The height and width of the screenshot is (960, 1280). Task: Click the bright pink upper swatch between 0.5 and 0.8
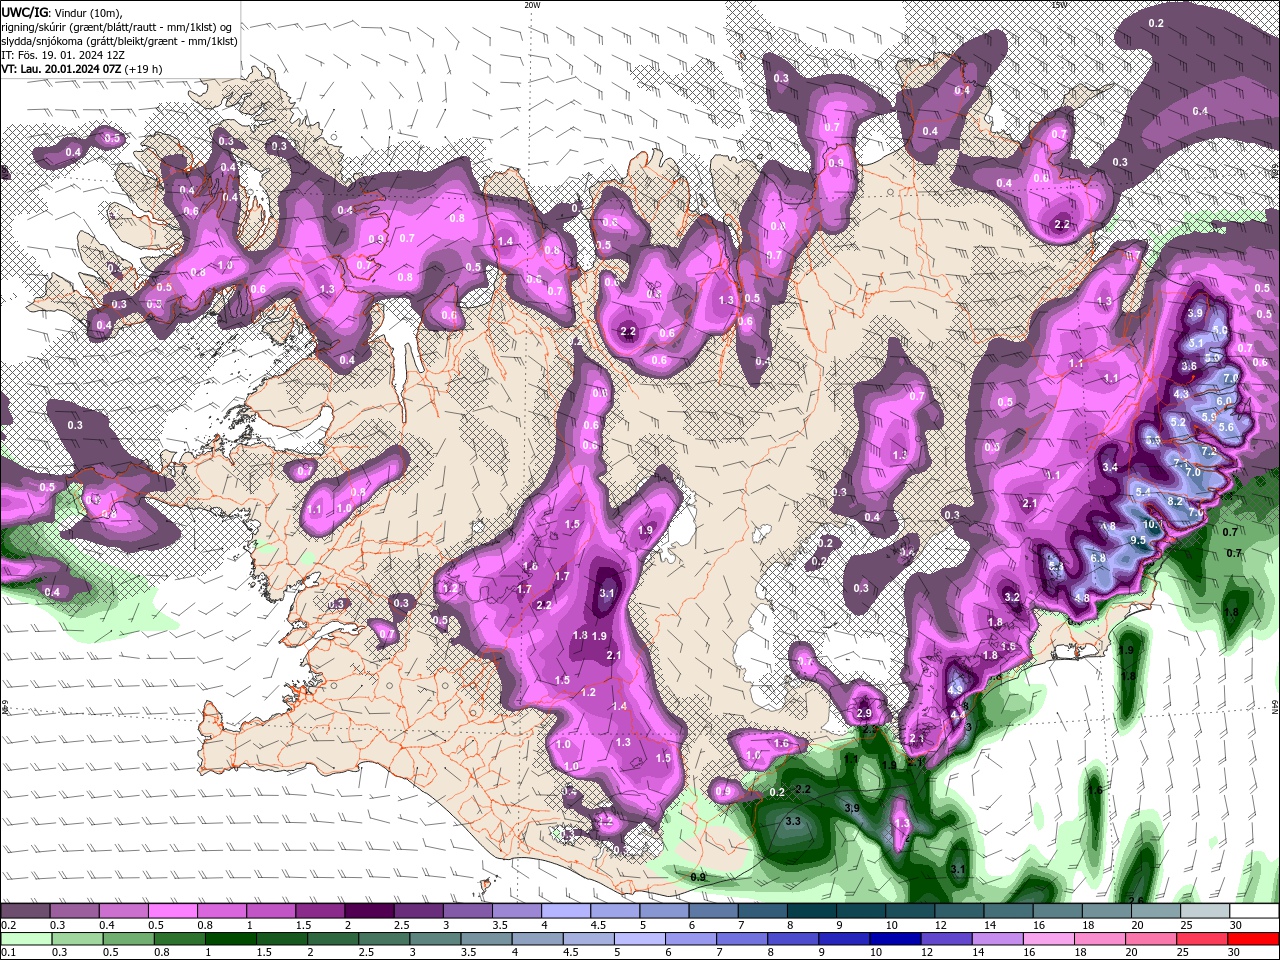(x=172, y=910)
